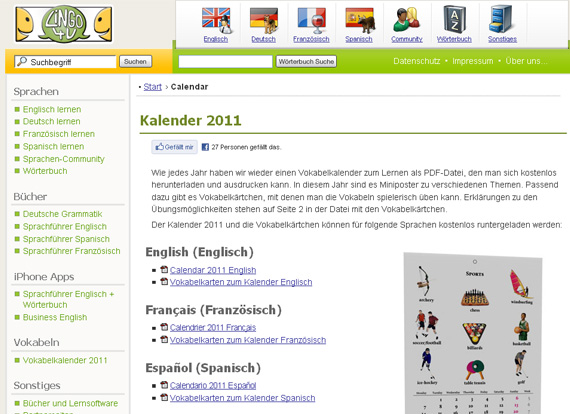The height and width of the screenshot is (414, 570).
Task: Open Spanisch lernen in the sidebar
Action: [53, 146]
